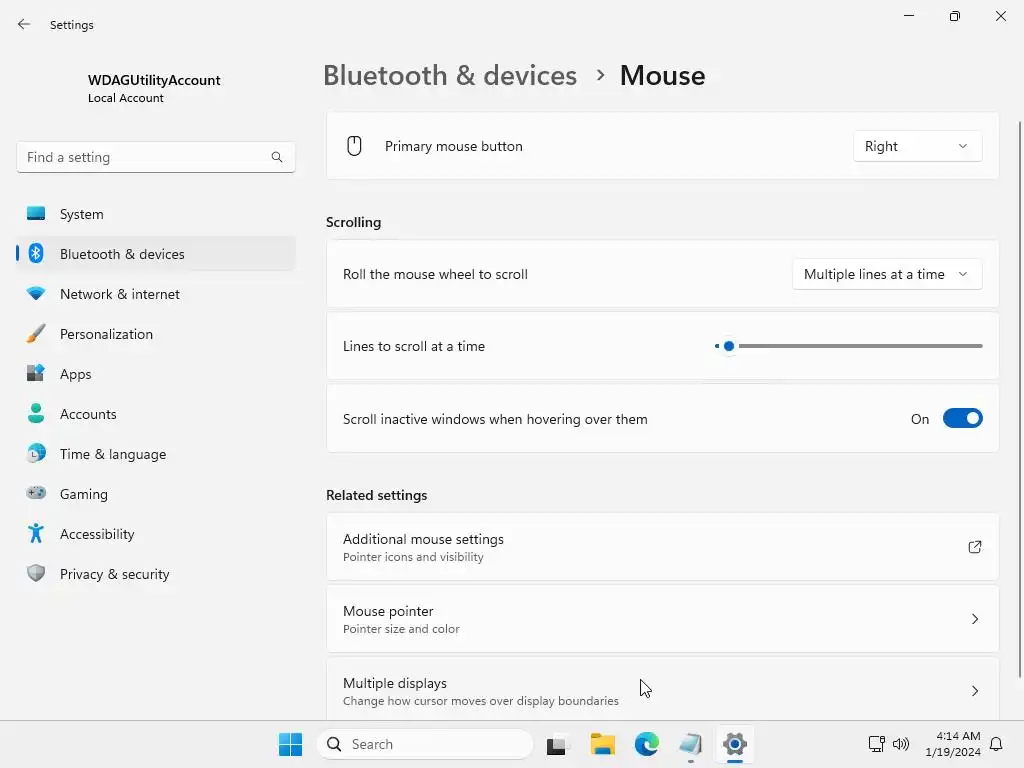Open Additional mouse settings

pos(662,547)
